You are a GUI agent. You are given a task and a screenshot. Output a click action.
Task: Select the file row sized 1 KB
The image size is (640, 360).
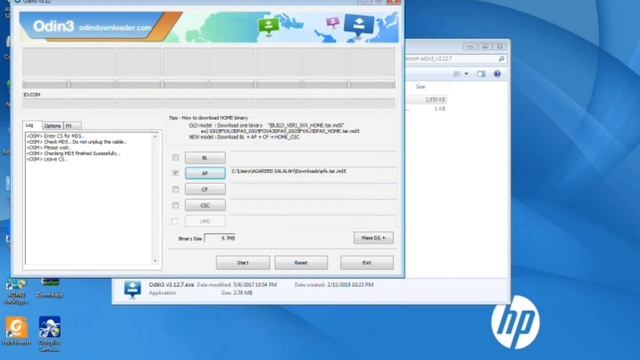point(426,109)
